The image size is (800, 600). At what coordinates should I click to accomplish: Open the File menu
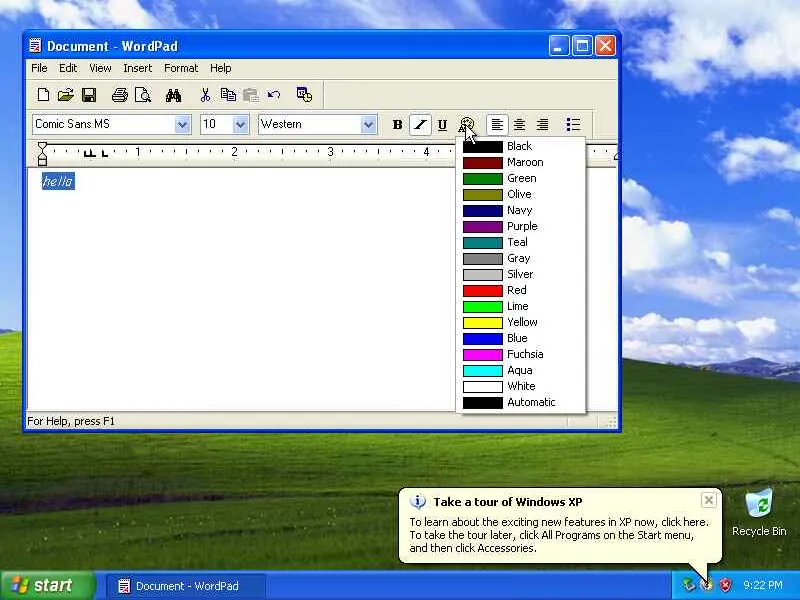[39, 68]
